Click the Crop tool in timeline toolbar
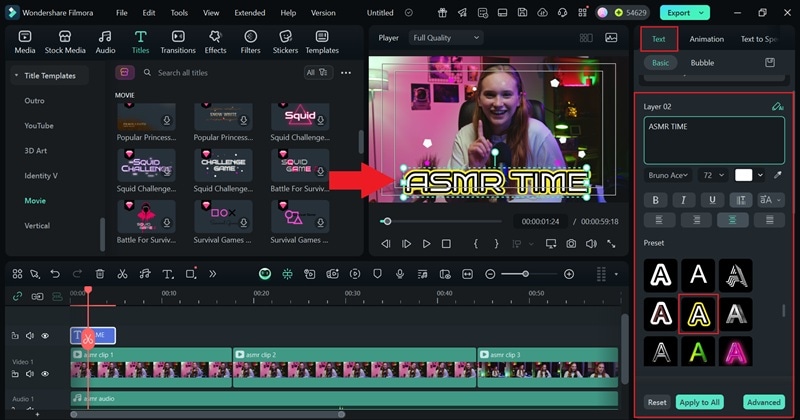This screenshot has height=420, width=800. (191, 274)
